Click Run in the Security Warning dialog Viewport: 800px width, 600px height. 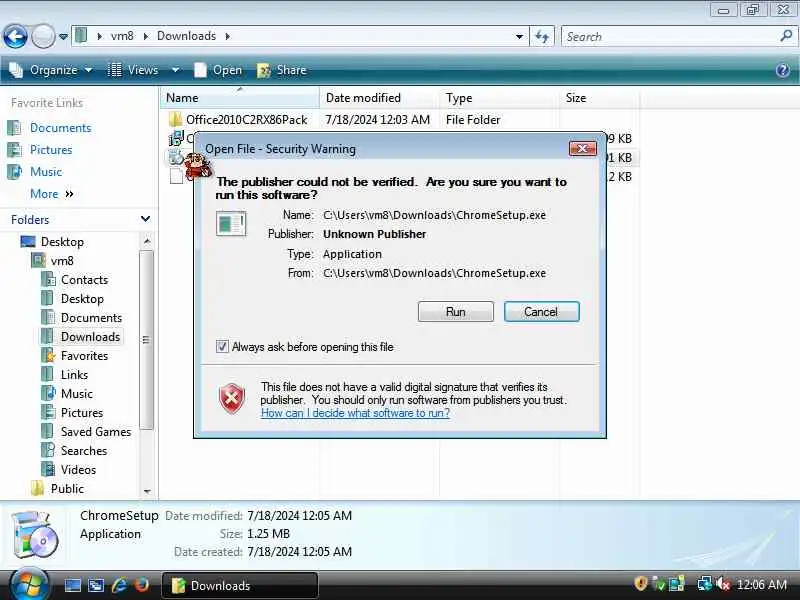(x=456, y=312)
